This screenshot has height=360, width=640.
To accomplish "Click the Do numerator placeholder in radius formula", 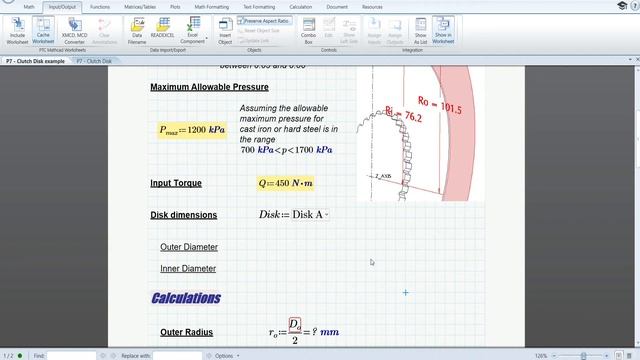I will [x=295, y=325].
